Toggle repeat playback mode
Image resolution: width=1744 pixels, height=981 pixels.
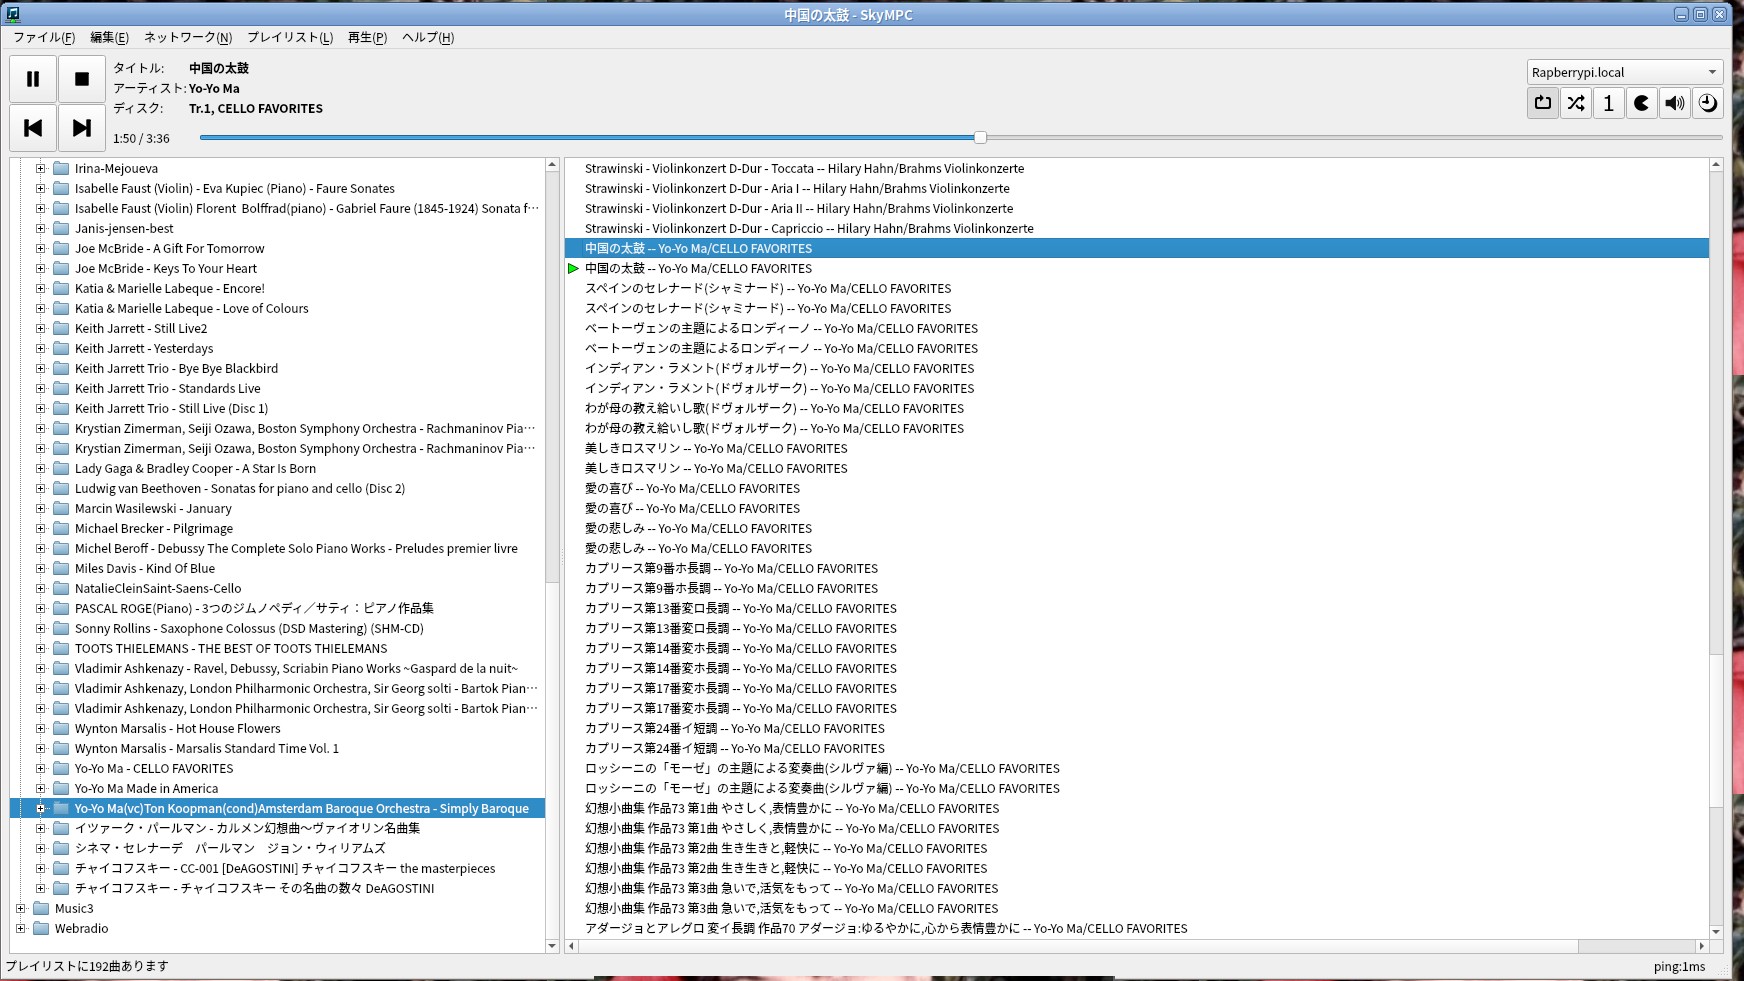point(1543,103)
